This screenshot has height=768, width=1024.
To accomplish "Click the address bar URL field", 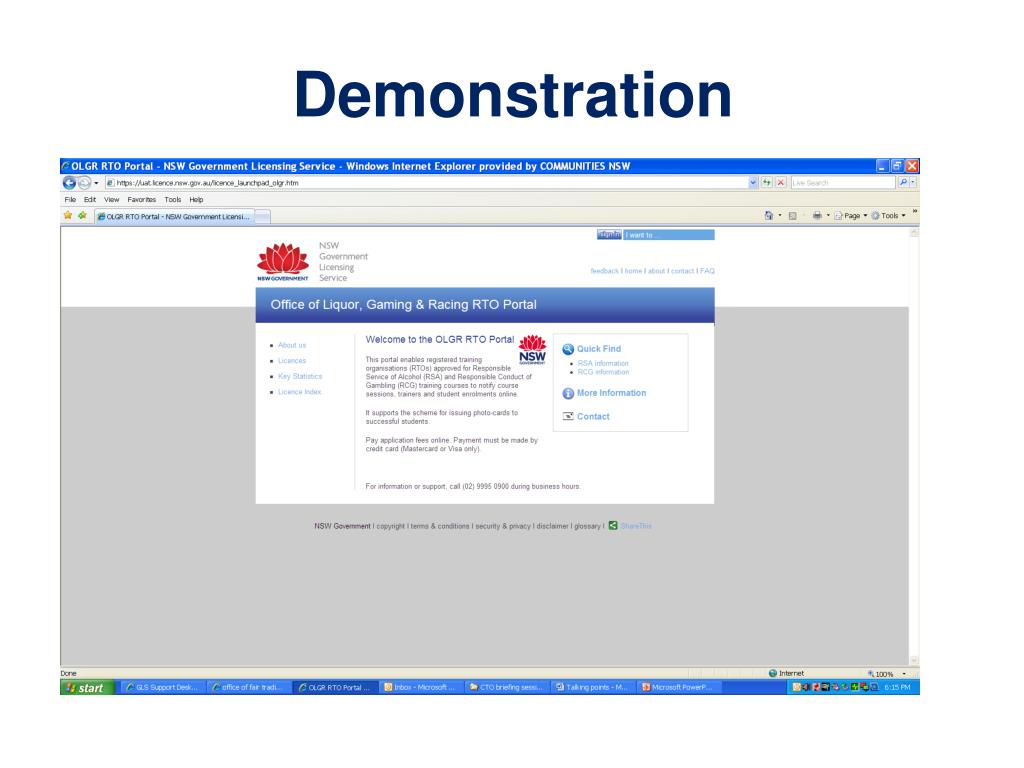I will [426, 183].
